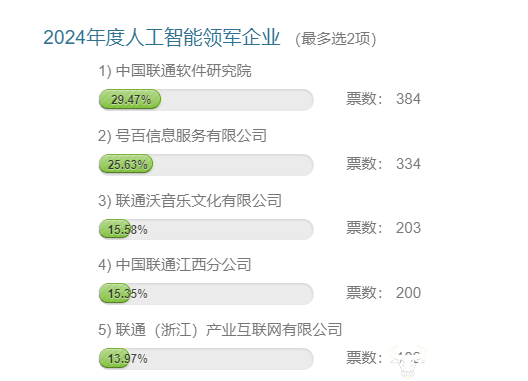Click the vote count 203
Screen dimensions: 528x381
point(408,228)
